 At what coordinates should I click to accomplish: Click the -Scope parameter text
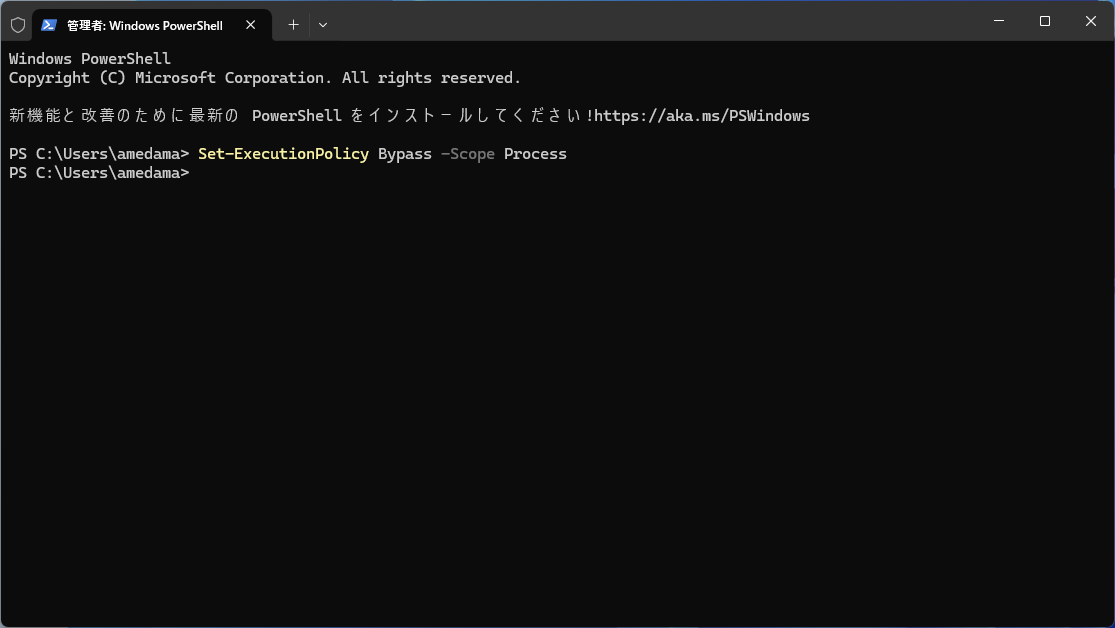pyautogui.click(x=468, y=154)
